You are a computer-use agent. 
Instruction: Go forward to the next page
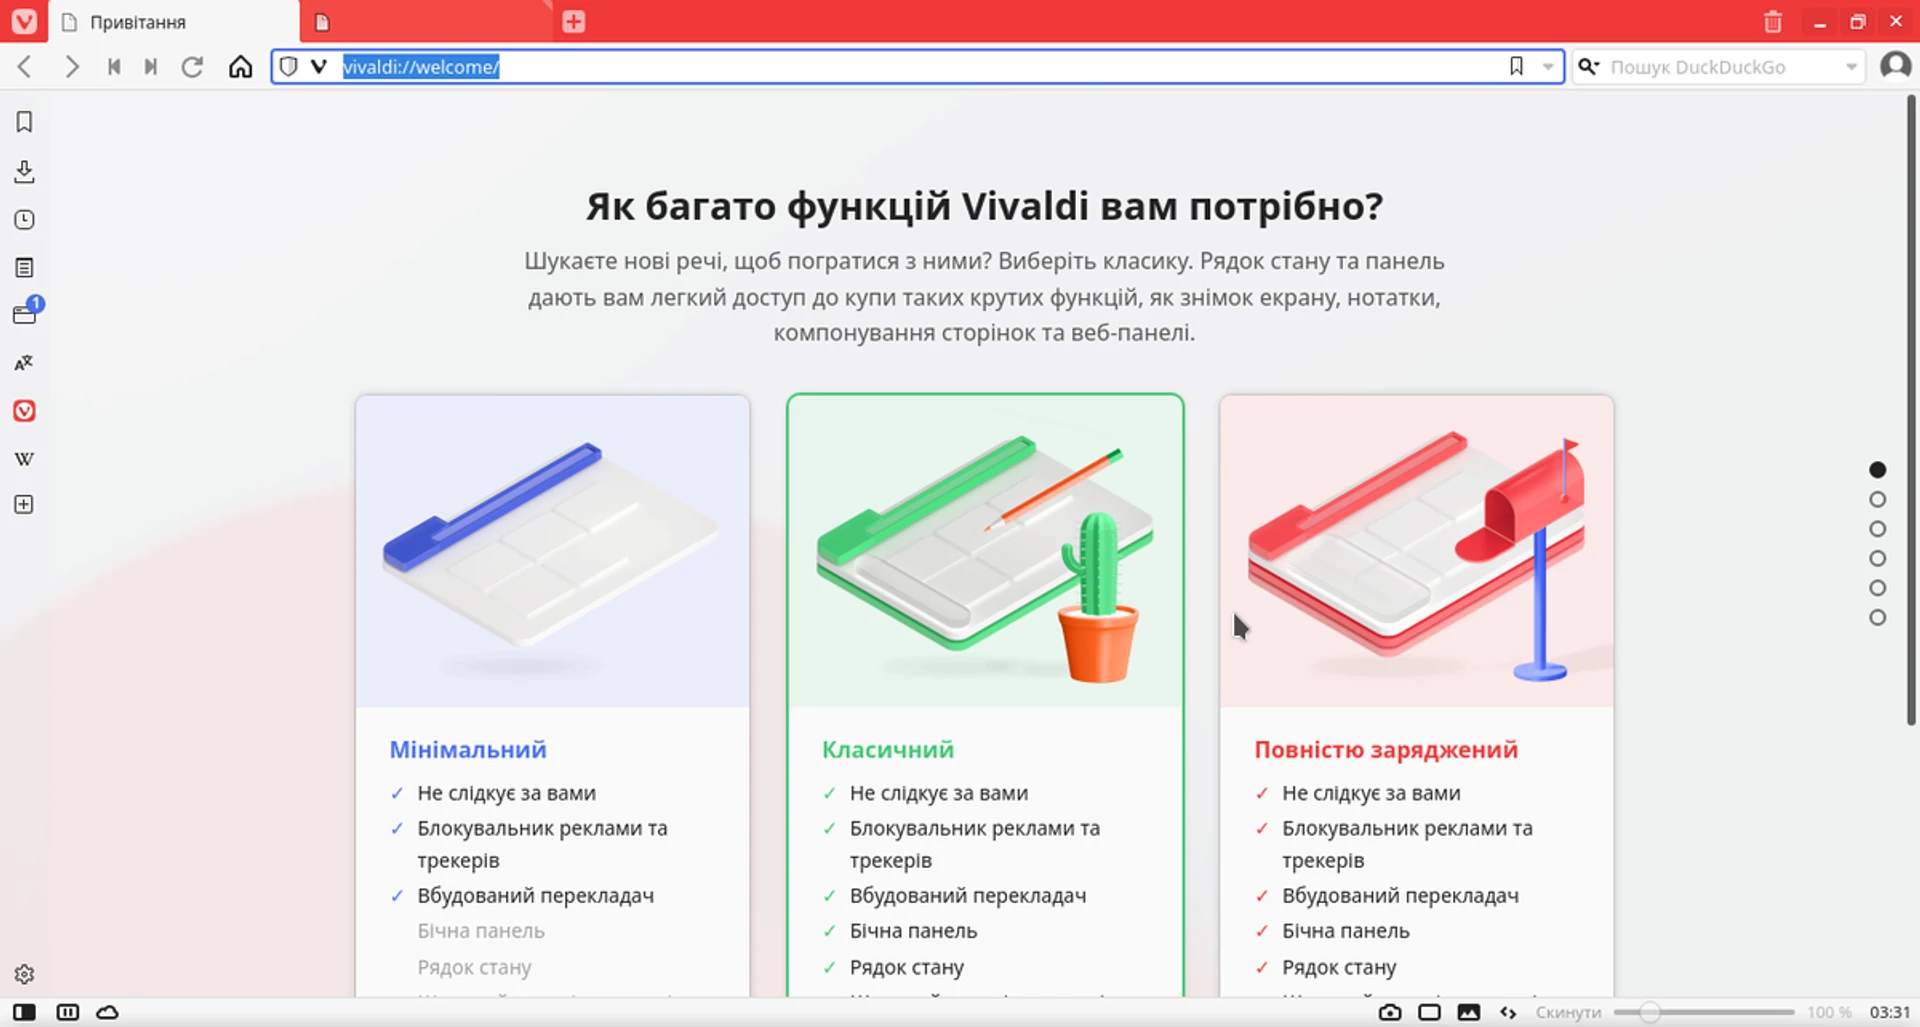pyautogui.click(x=71, y=67)
